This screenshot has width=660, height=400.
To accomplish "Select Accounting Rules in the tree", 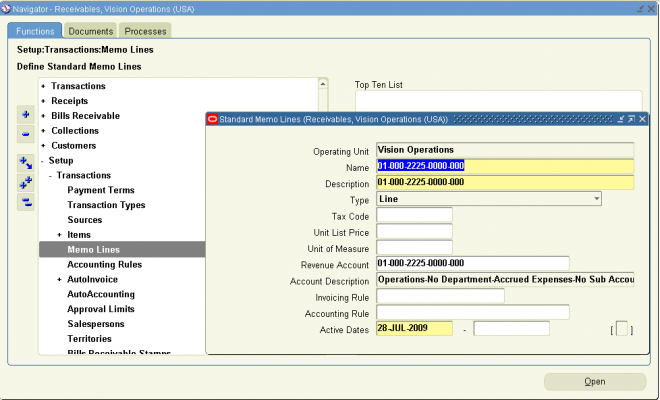I will 104,264.
